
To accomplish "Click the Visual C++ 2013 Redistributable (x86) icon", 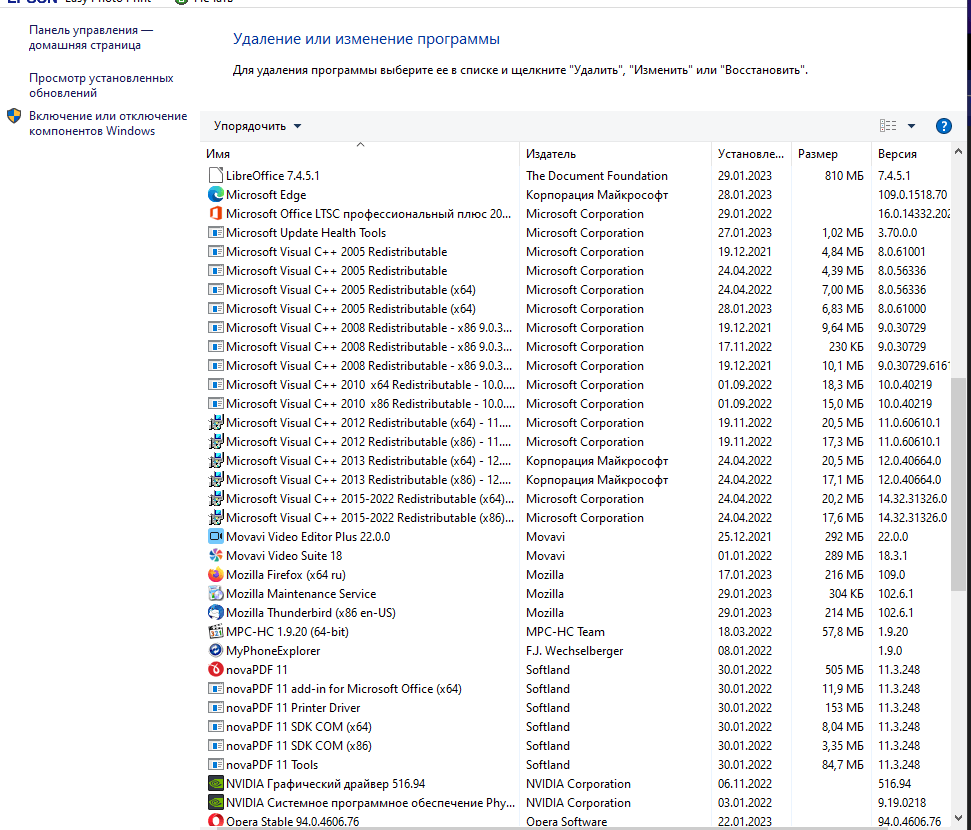I will [216, 479].
